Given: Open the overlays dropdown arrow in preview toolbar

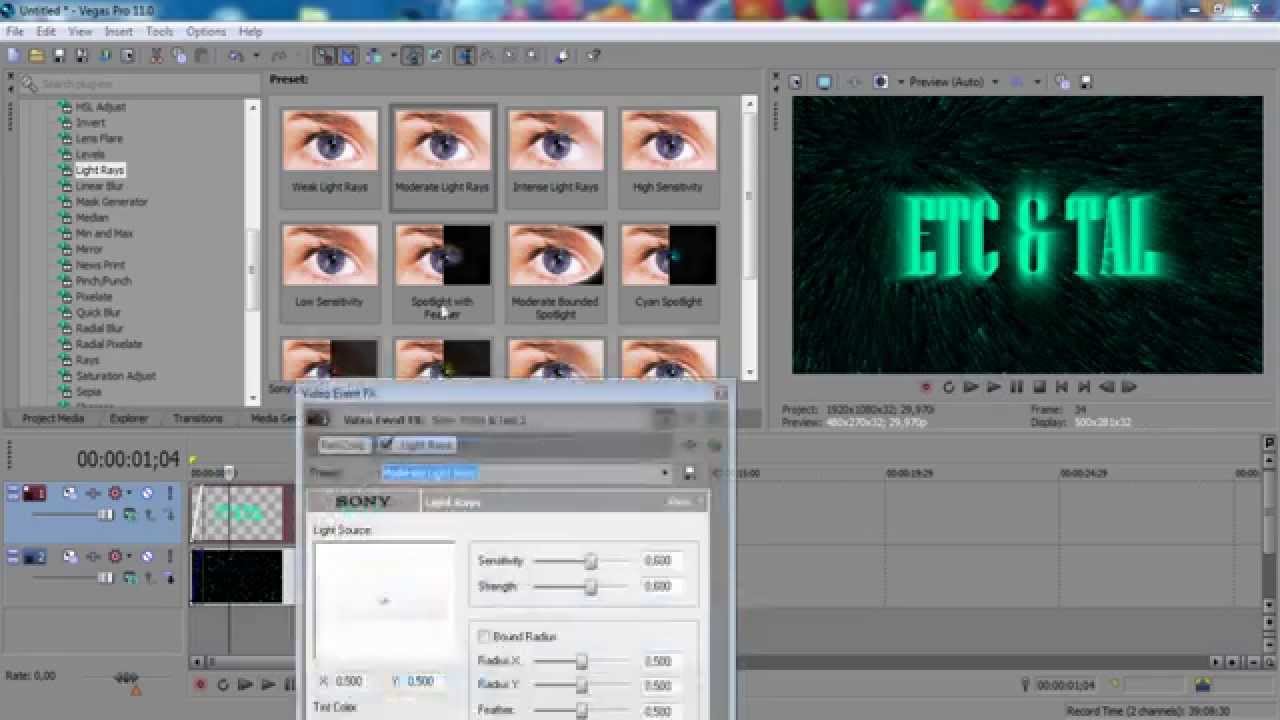Looking at the screenshot, I should pyautogui.click(x=1038, y=82).
